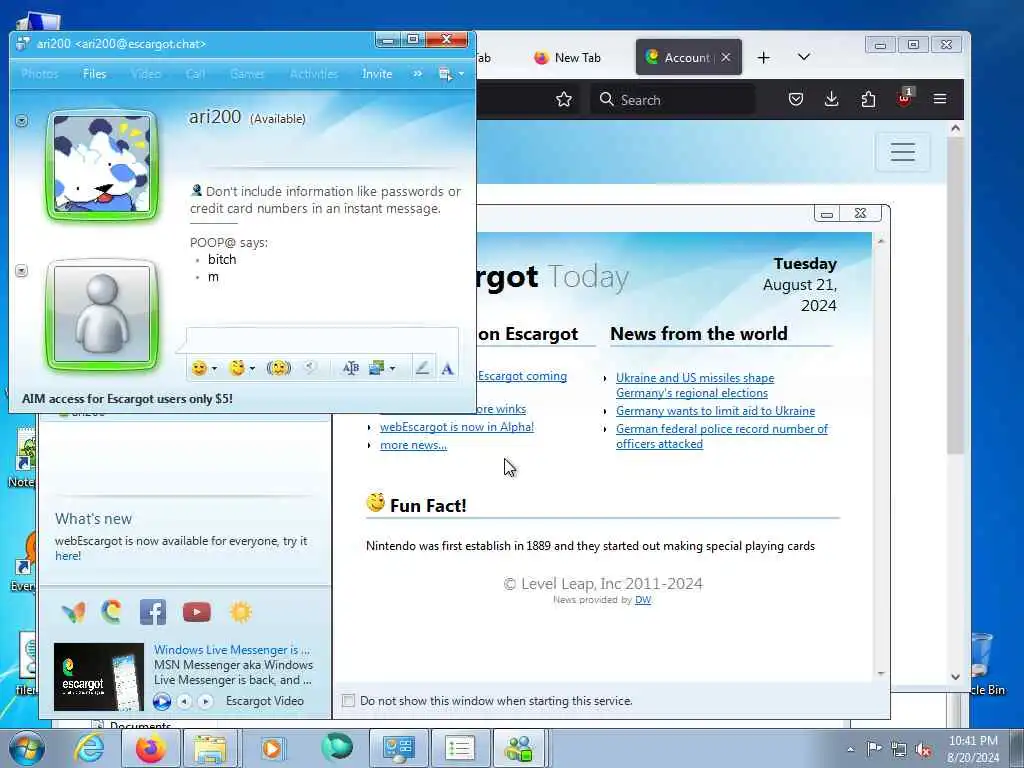The height and width of the screenshot is (768, 1024).
Task: Click the uBlock Origin extension icon
Action: coord(904,98)
